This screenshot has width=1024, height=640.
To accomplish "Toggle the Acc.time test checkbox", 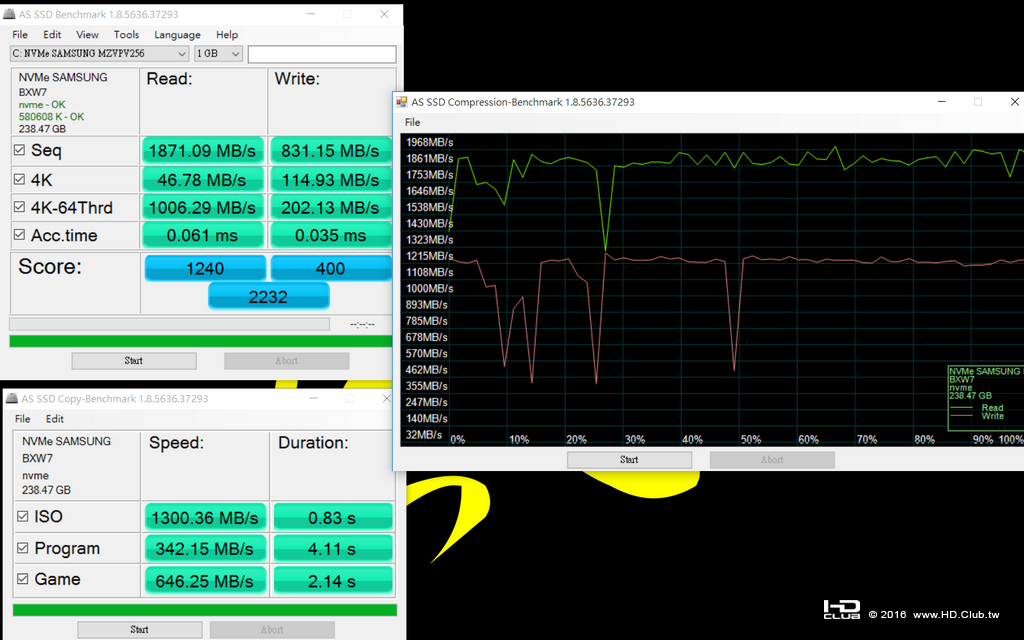I will coord(20,234).
